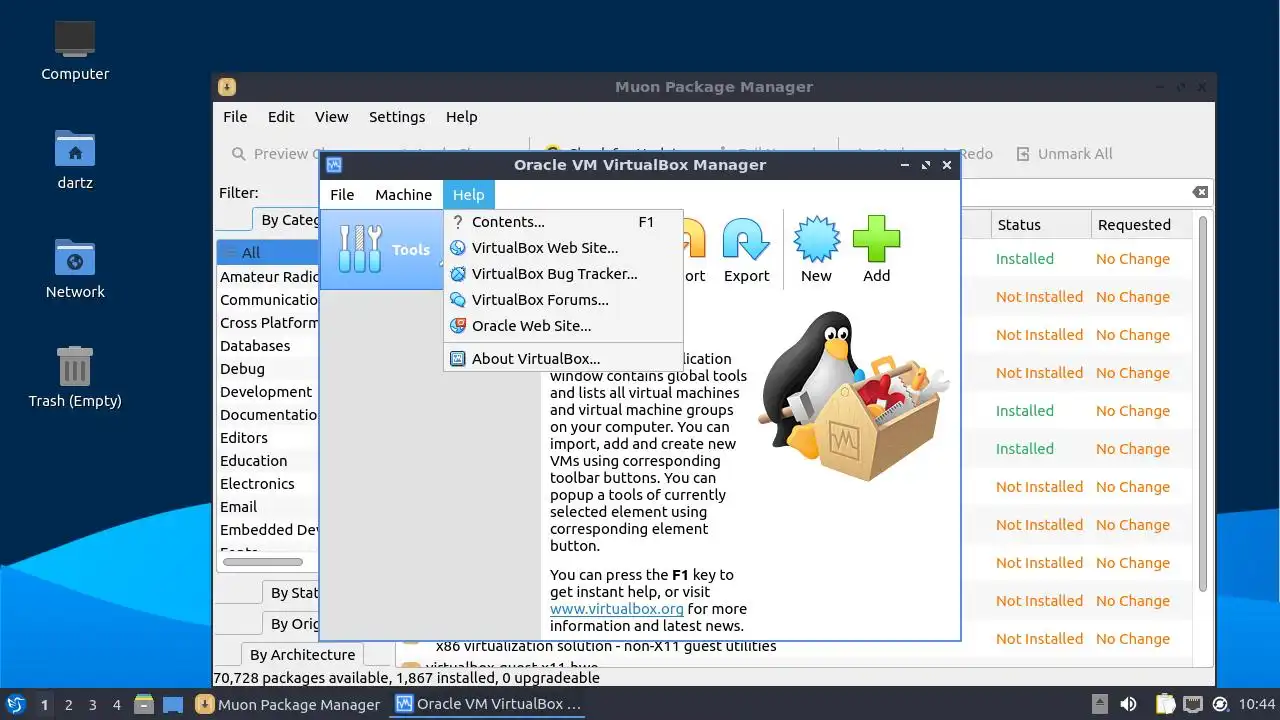
Task: Click Muon Package Manager title bar icon
Action: tap(227, 87)
